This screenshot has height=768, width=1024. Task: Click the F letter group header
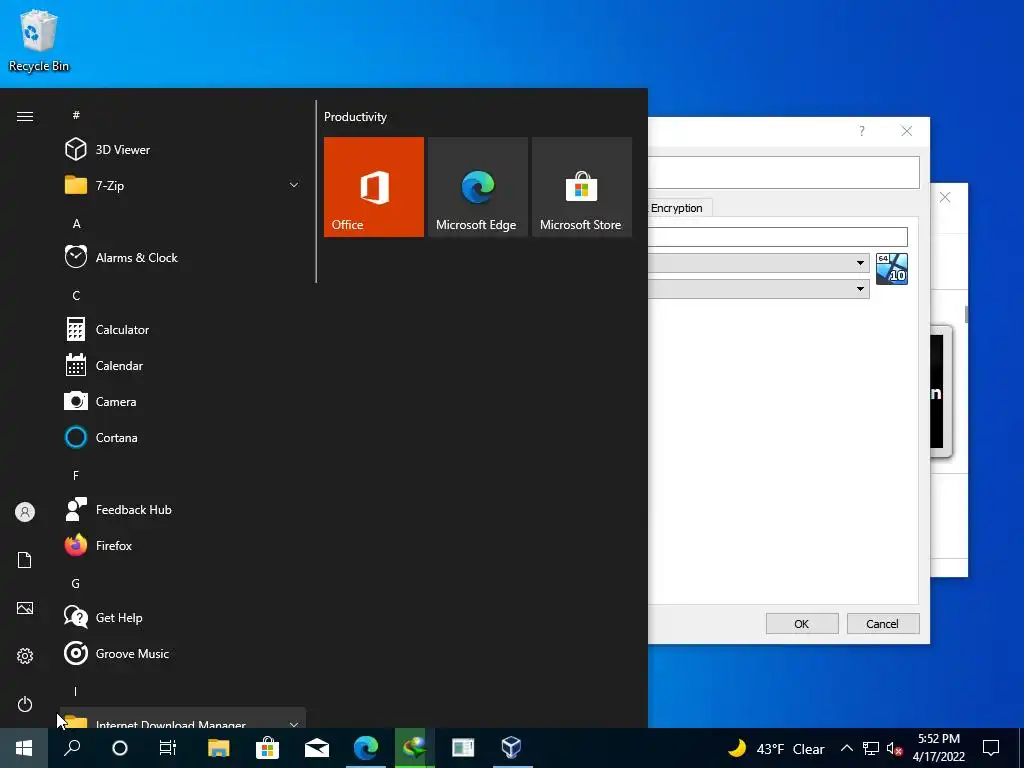[x=76, y=475]
